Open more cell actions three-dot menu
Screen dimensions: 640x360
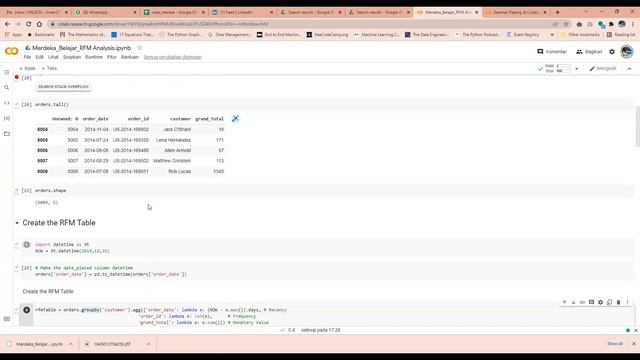coord(627,302)
